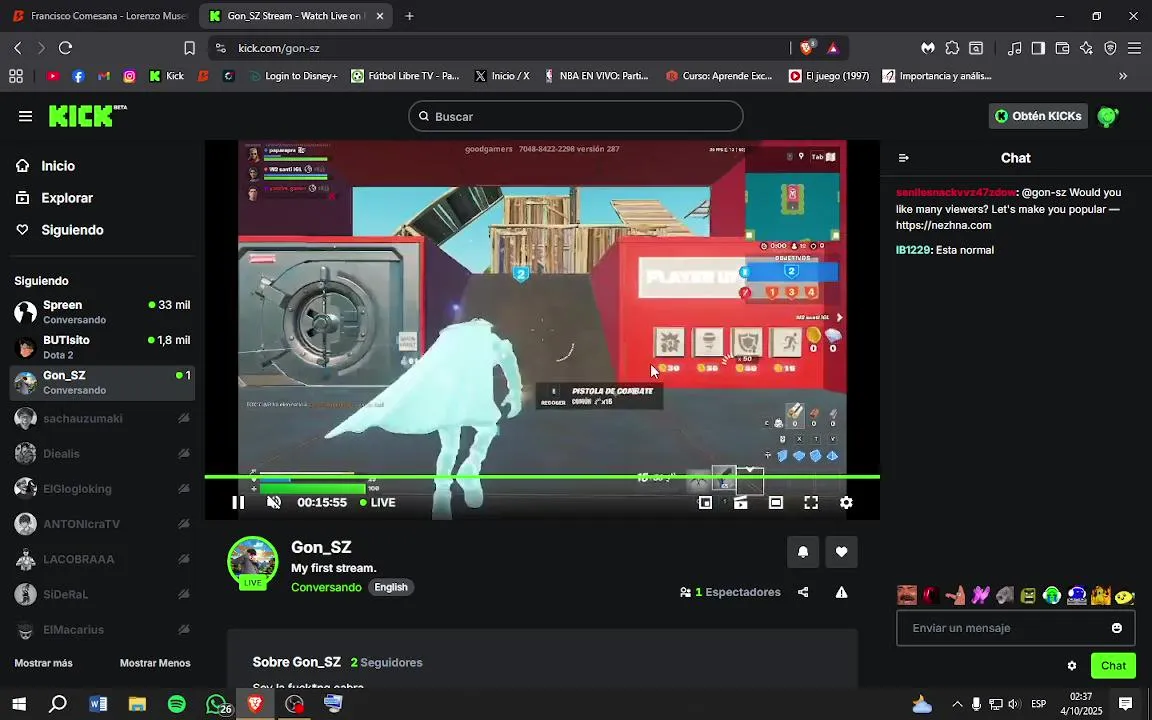Send message with green Chat button
1152x720 pixels.
tap(1113, 666)
